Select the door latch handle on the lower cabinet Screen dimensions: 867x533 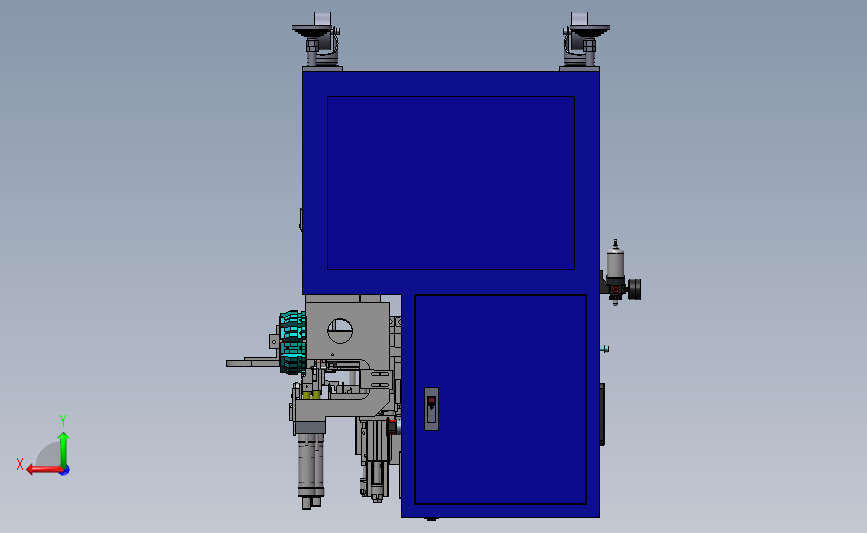431,409
